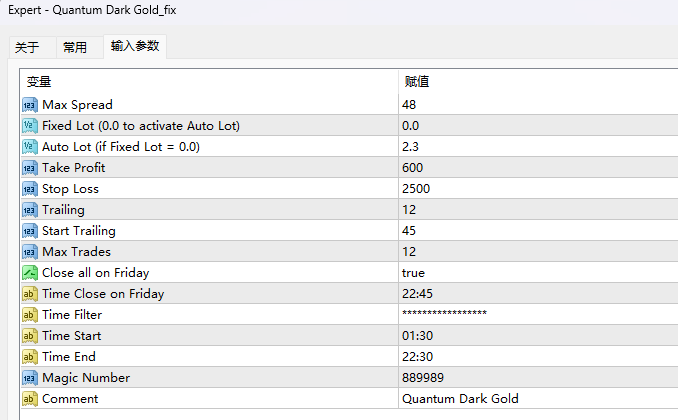This screenshot has height=420, width=678.
Task: Click the string icon beside Time Filter
Action: point(29,315)
